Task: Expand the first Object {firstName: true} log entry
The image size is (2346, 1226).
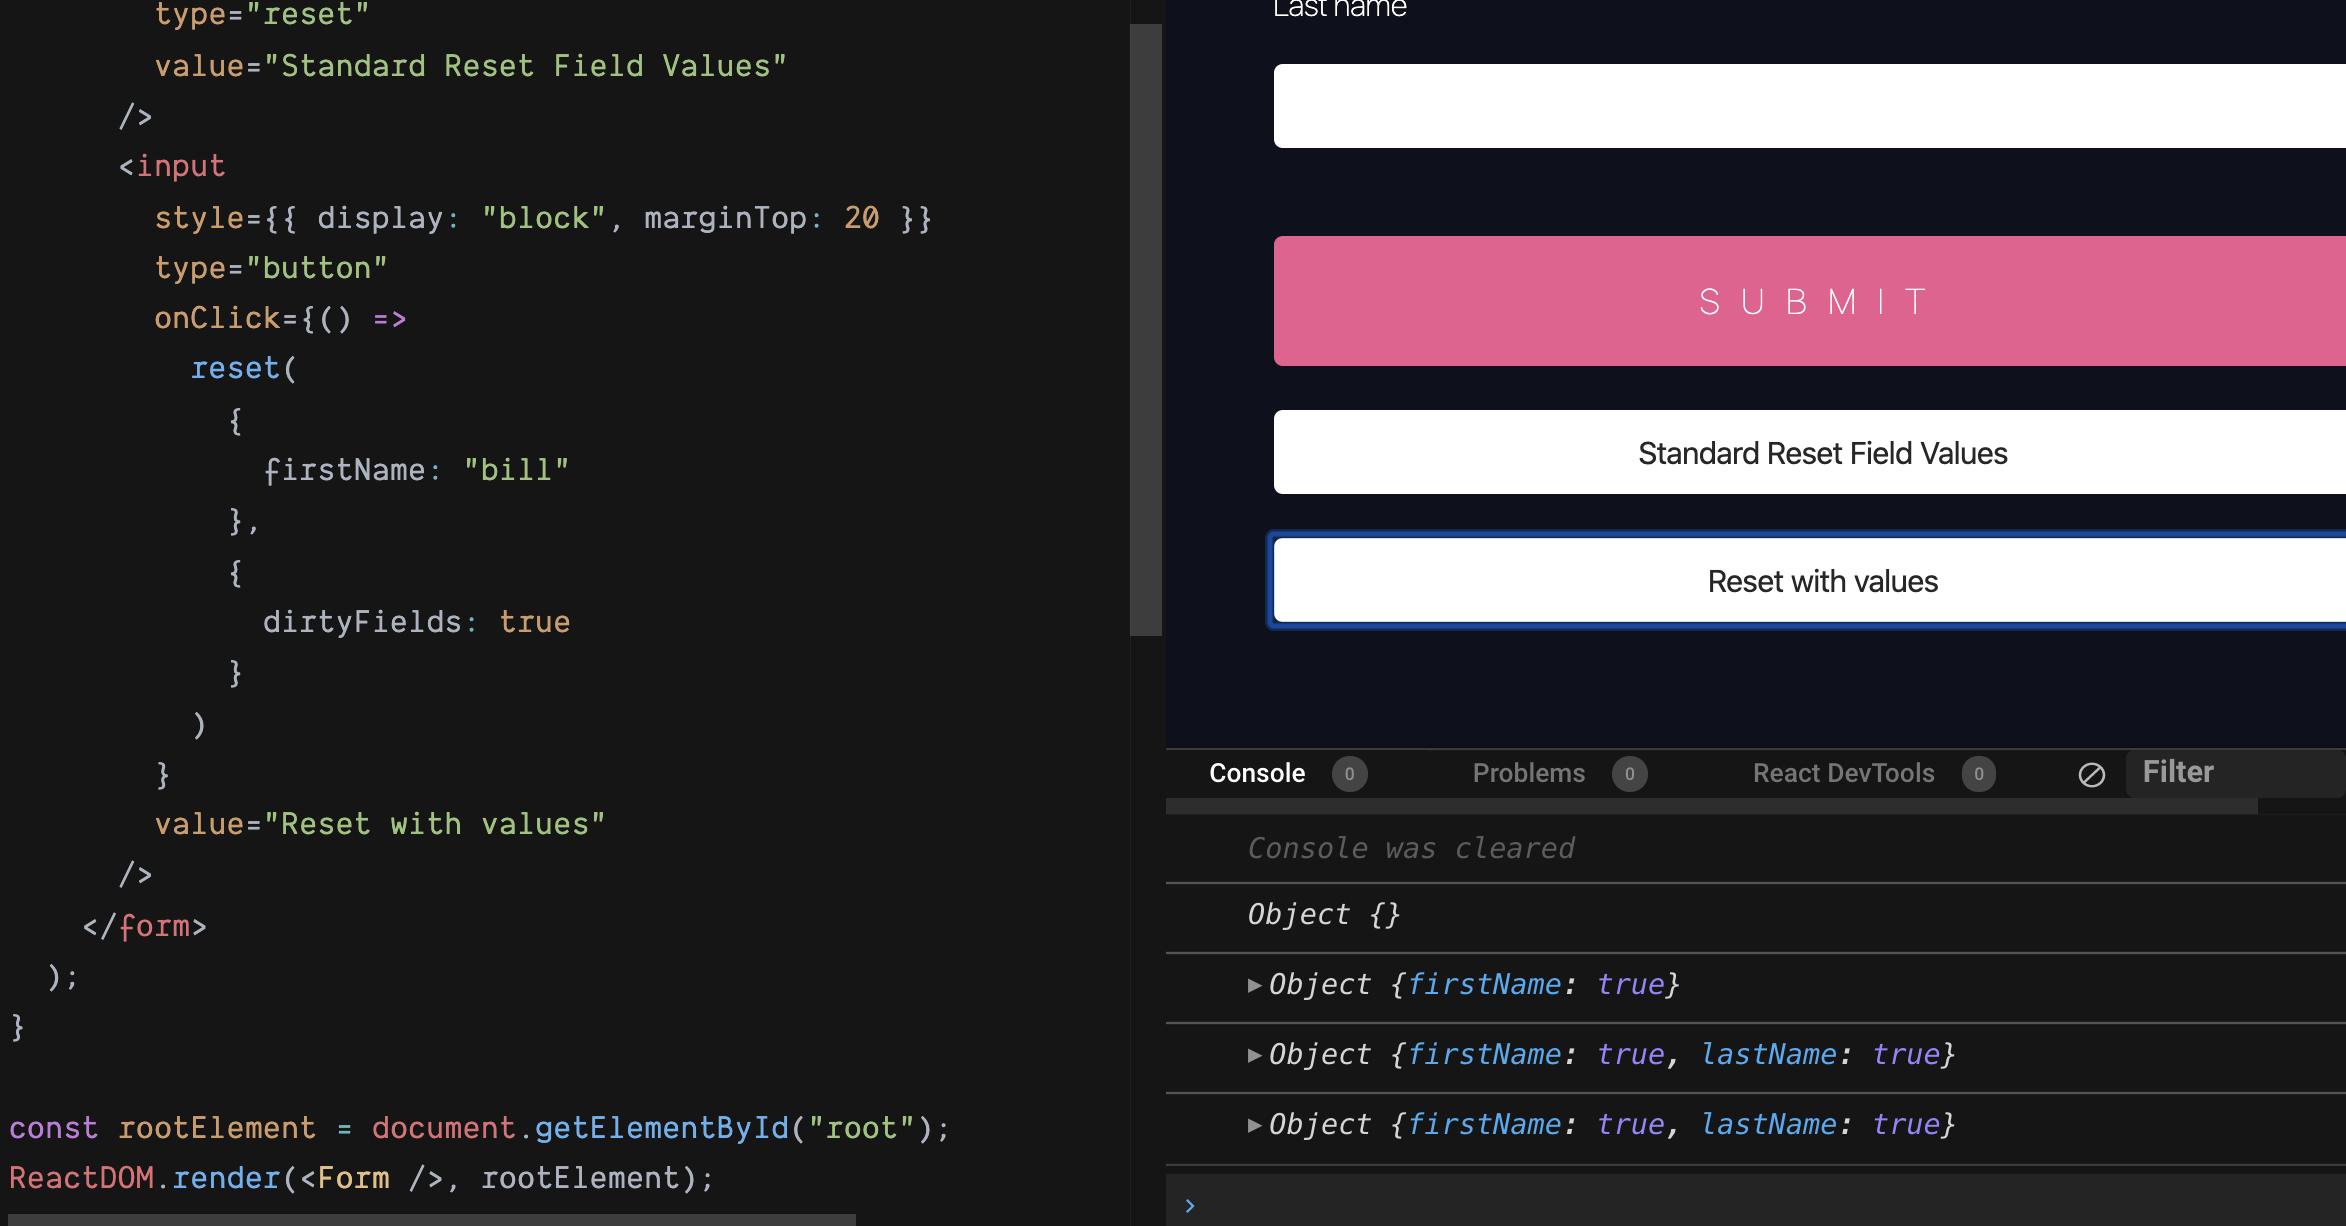Action: point(1254,984)
